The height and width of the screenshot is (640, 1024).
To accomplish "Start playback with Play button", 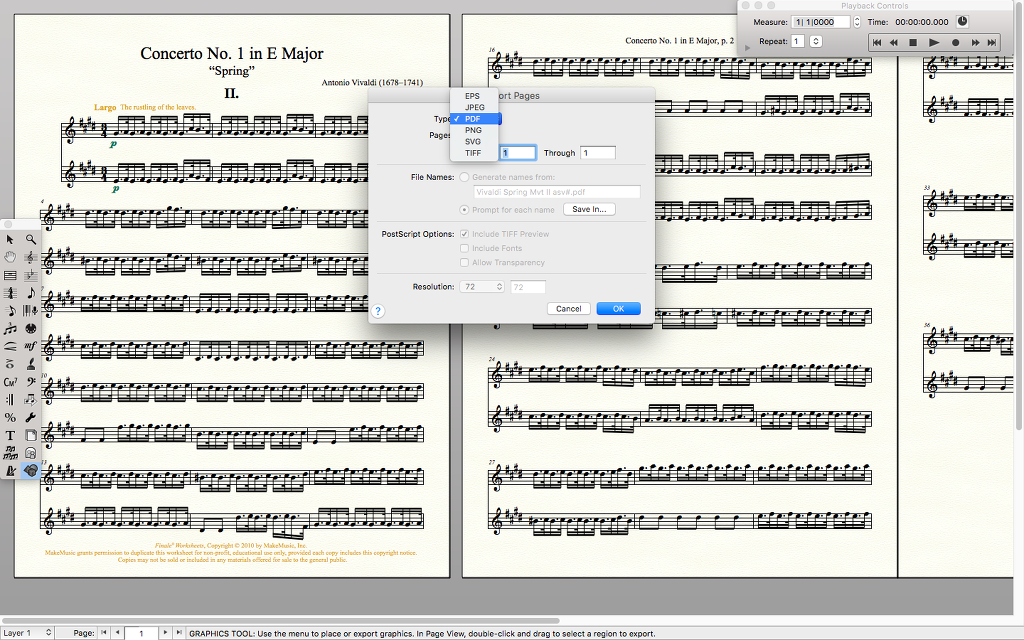I will coord(935,42).
